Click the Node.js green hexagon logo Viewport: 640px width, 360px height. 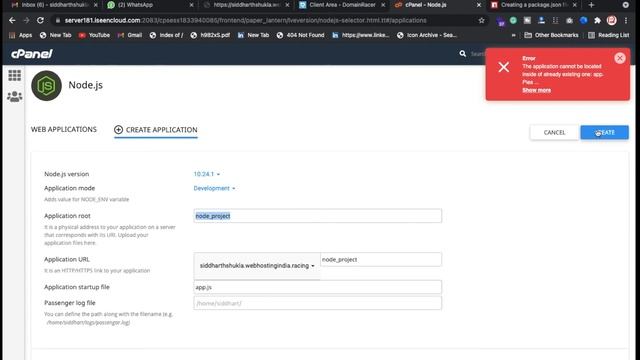click(x=47, y=86)
